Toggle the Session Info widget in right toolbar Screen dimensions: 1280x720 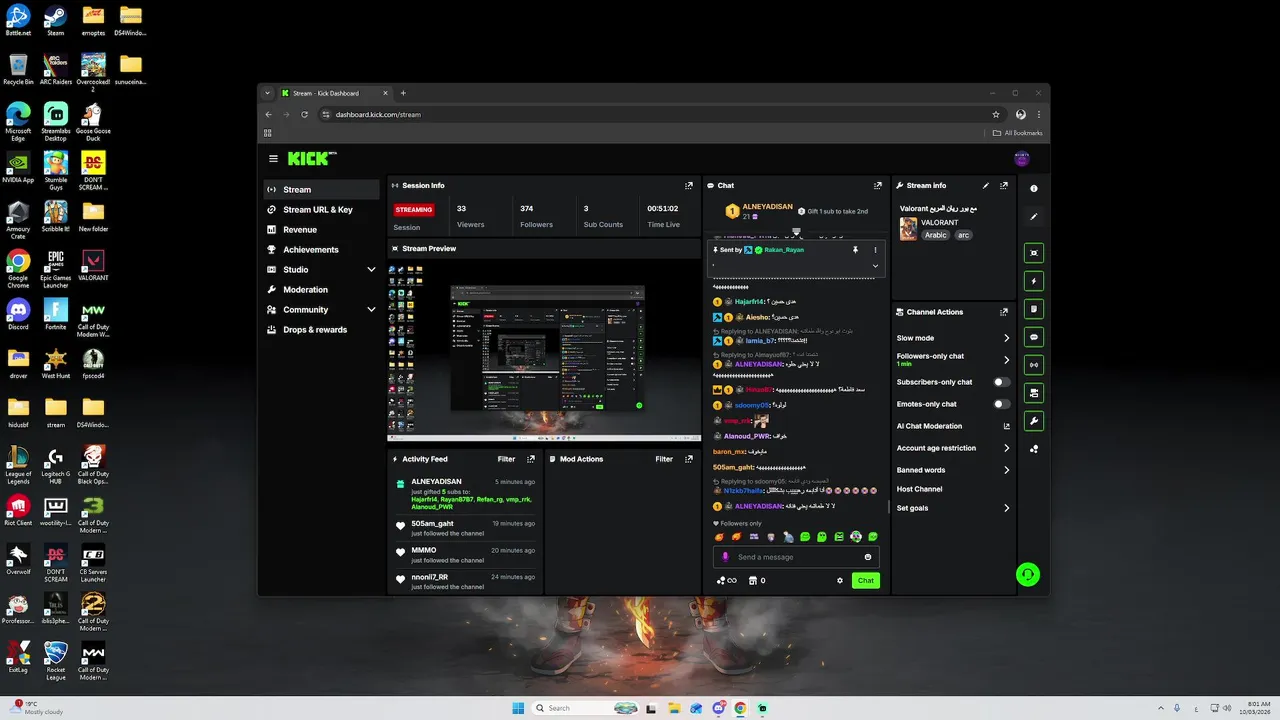(1034, 364)
